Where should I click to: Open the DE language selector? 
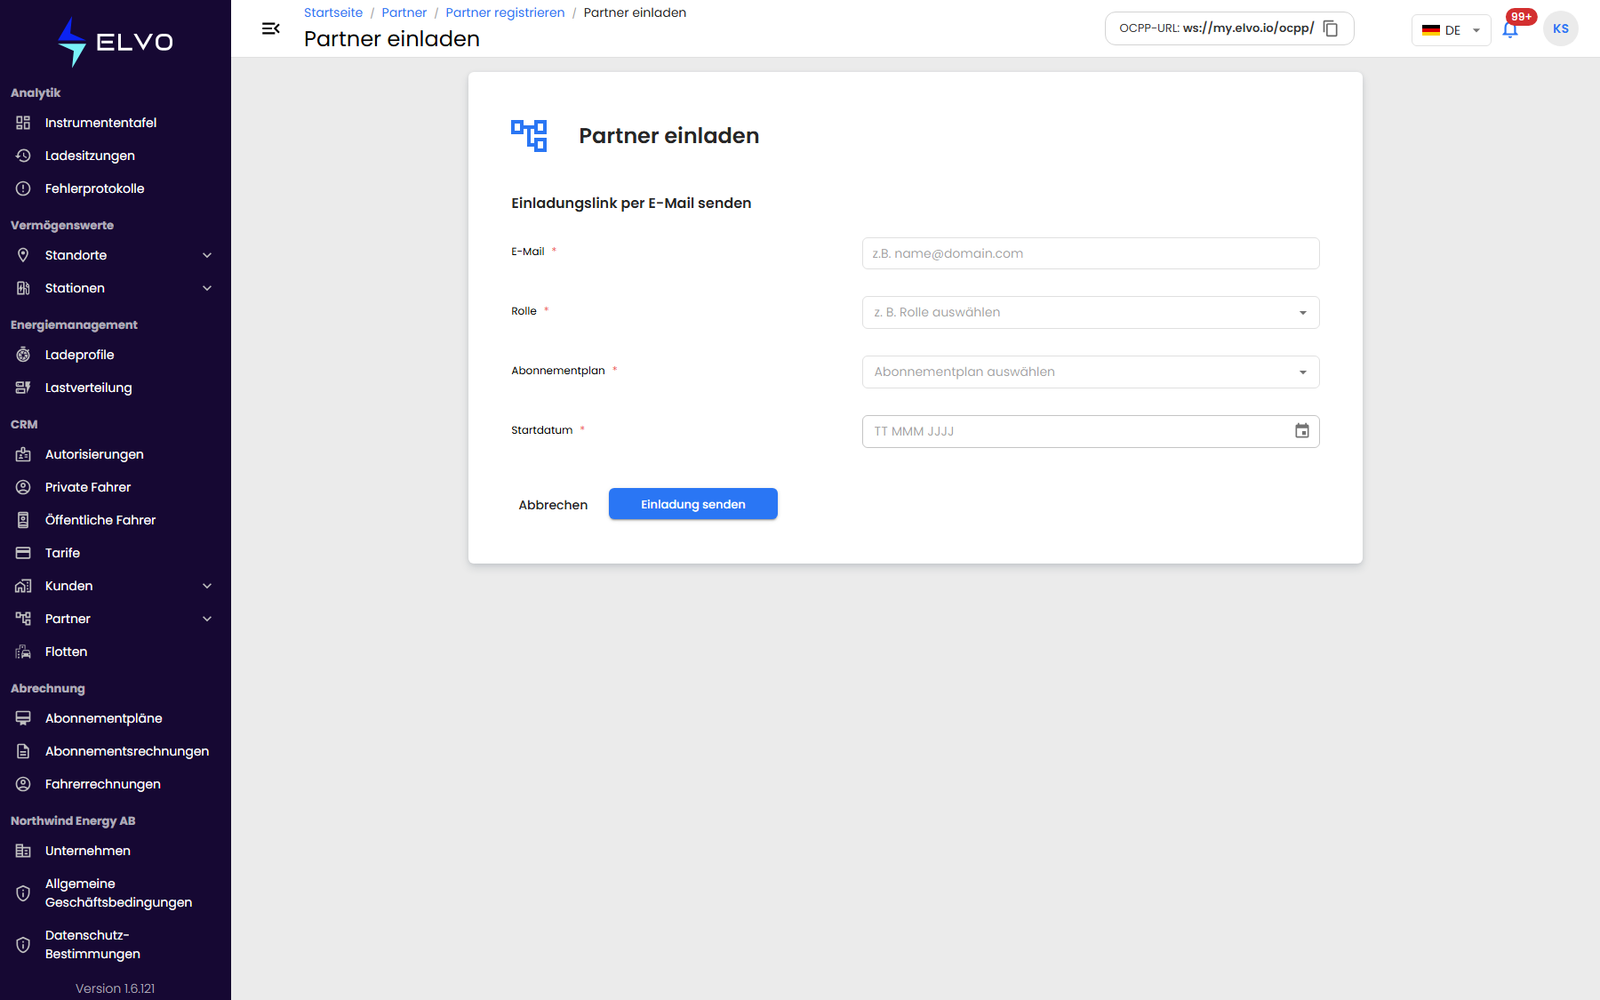[x=1451, y=30]
